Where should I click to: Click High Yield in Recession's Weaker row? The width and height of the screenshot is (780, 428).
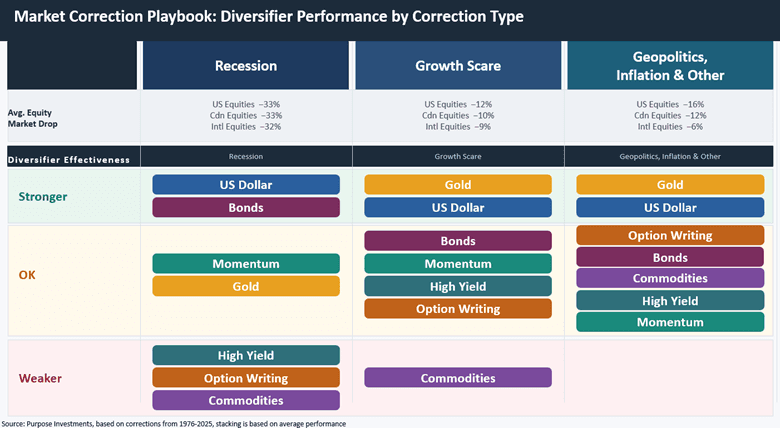coord(246,355)
